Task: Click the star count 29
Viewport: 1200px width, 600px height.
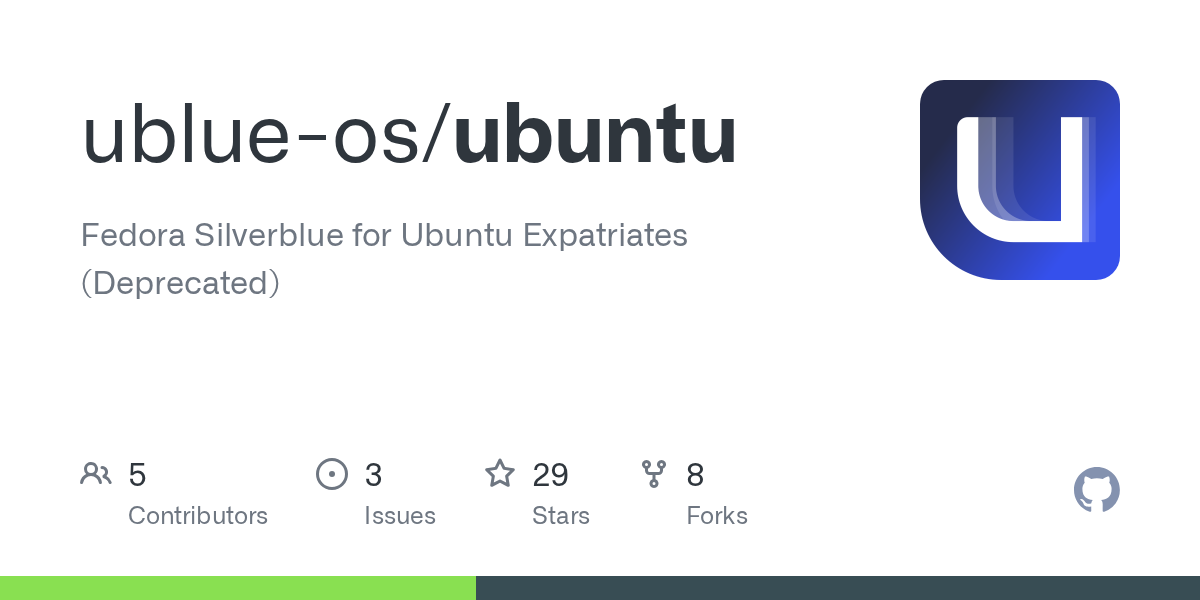Action: pyautogui.click(x=550, y=475)
